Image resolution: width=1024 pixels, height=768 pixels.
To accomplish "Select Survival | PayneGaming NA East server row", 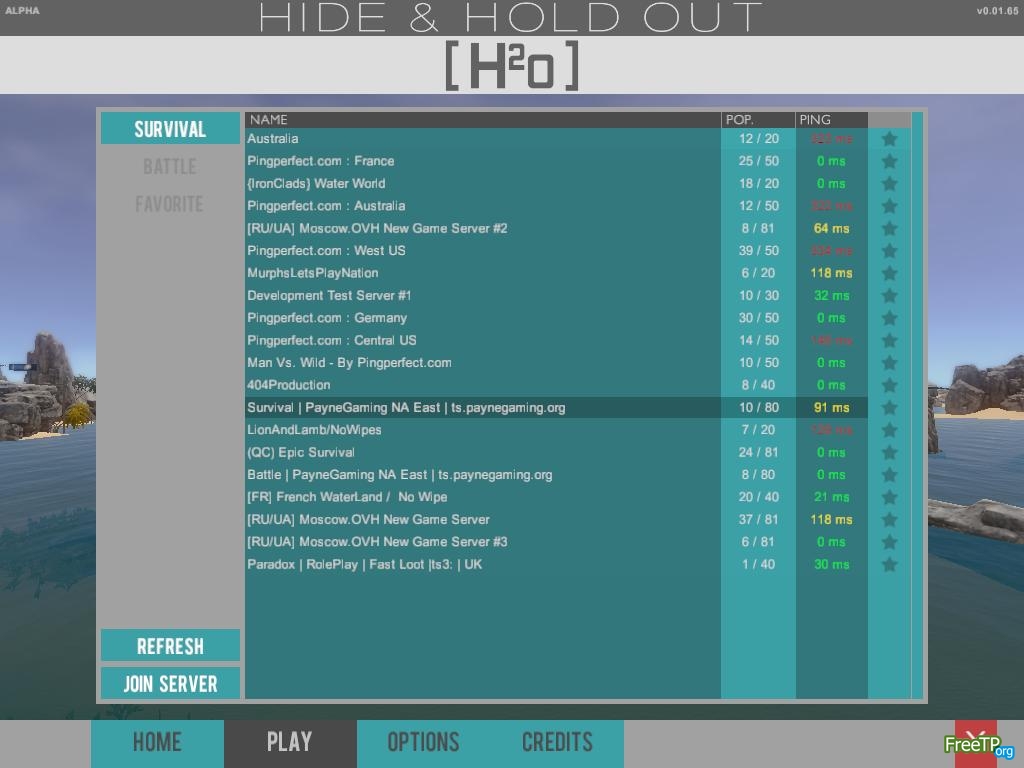I will click(482, 408).
